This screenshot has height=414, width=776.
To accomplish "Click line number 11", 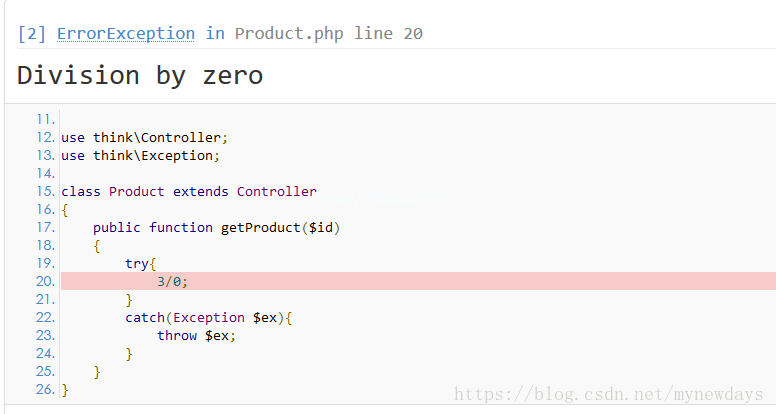I will tap(45, 119).
